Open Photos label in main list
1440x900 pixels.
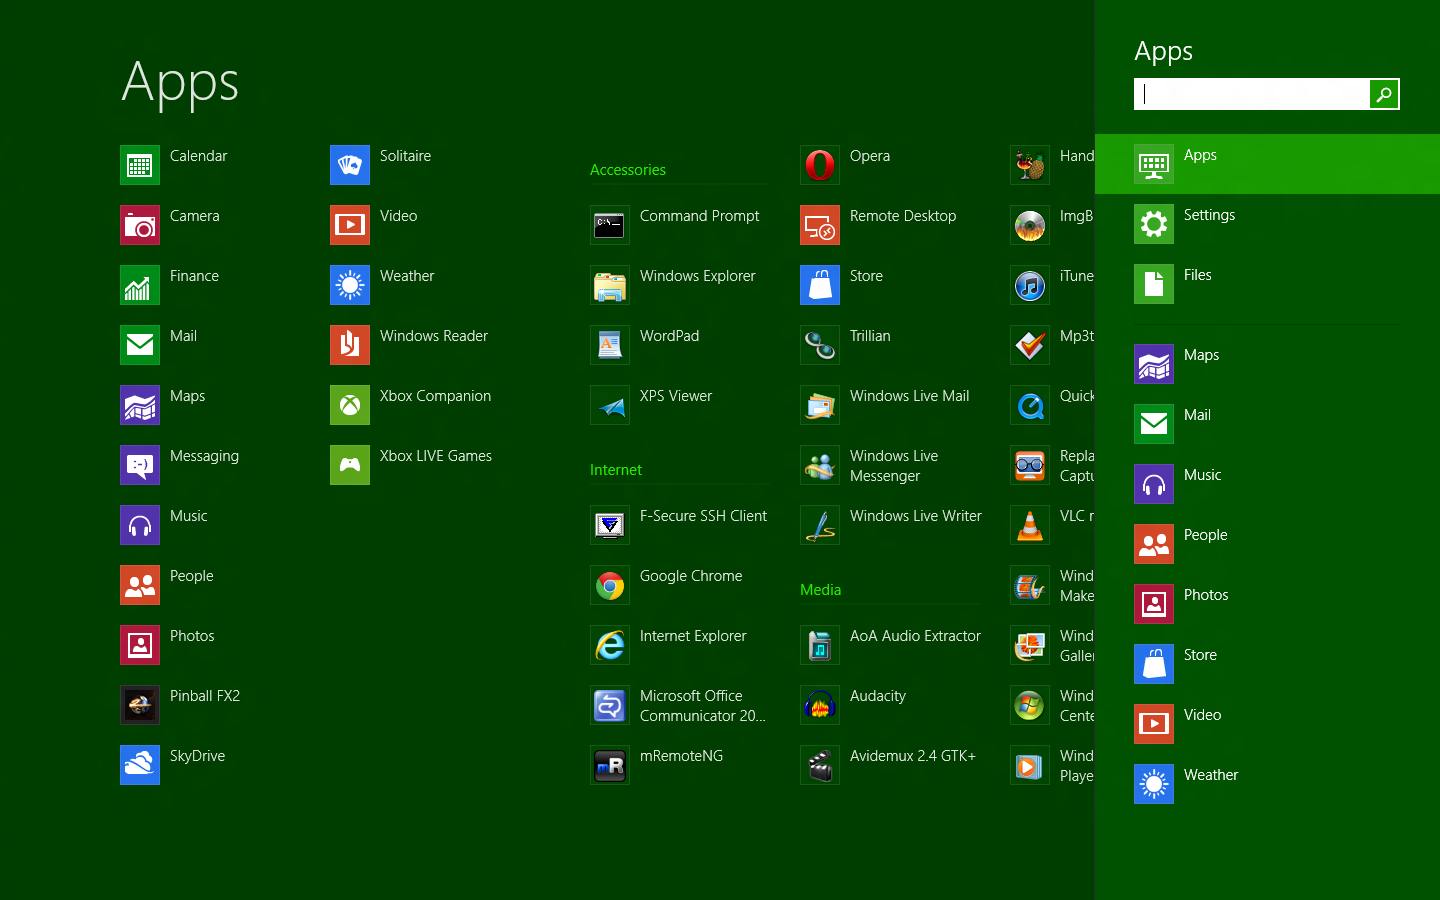point(192,636)
